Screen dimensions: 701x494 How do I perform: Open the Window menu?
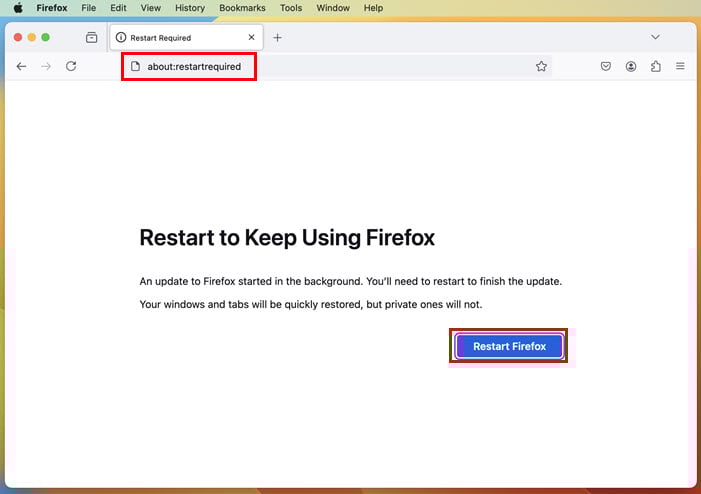(333, 8)
